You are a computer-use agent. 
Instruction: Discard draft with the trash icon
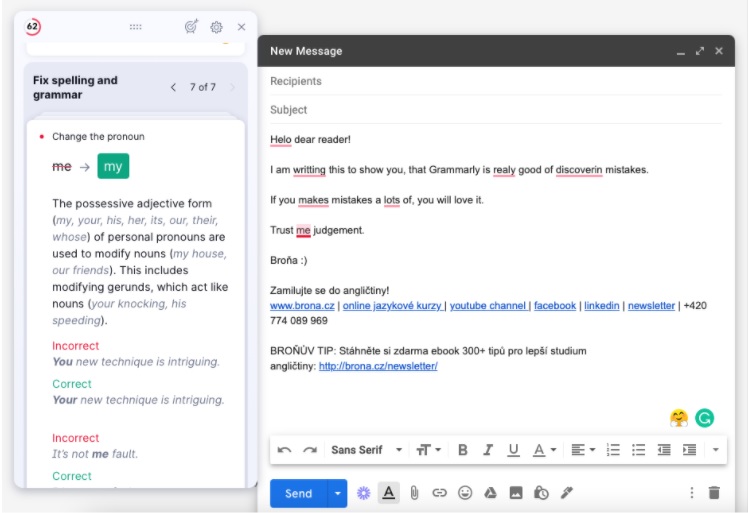[x=714, y=493]
